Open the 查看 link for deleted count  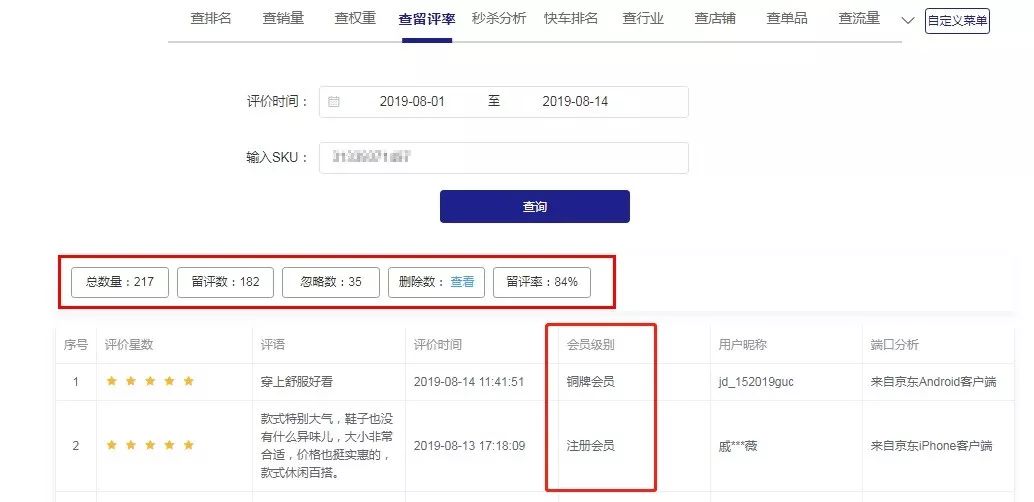(x=462, y=282)
